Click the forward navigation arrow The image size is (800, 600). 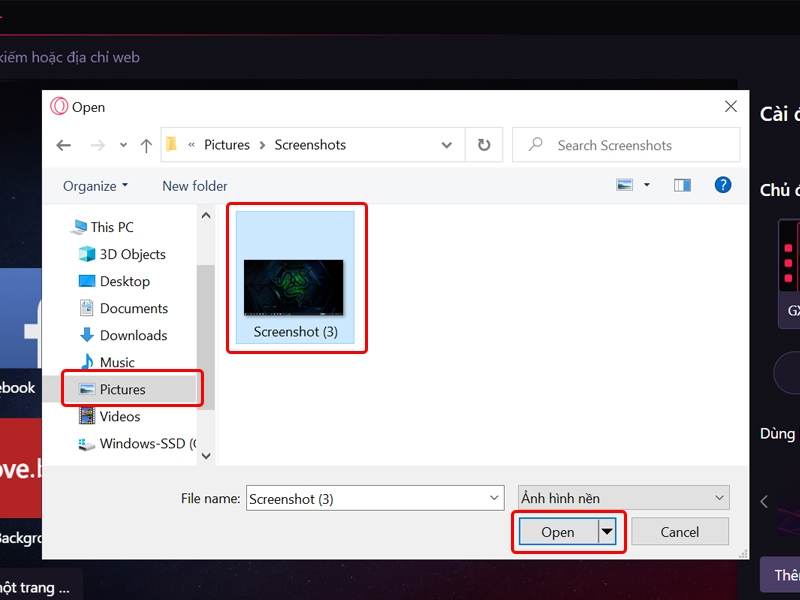point(97,145)
